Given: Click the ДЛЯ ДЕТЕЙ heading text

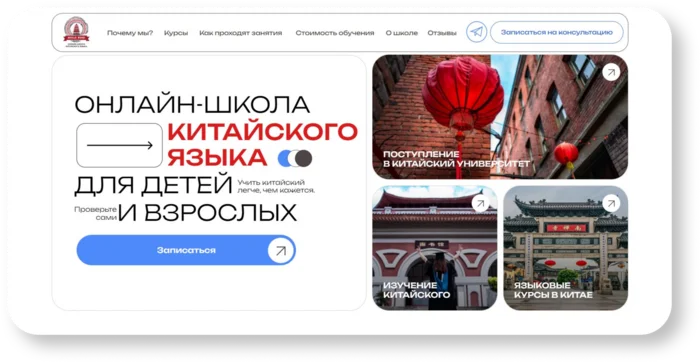Looking at the screenshot, I should pos(153,185).
